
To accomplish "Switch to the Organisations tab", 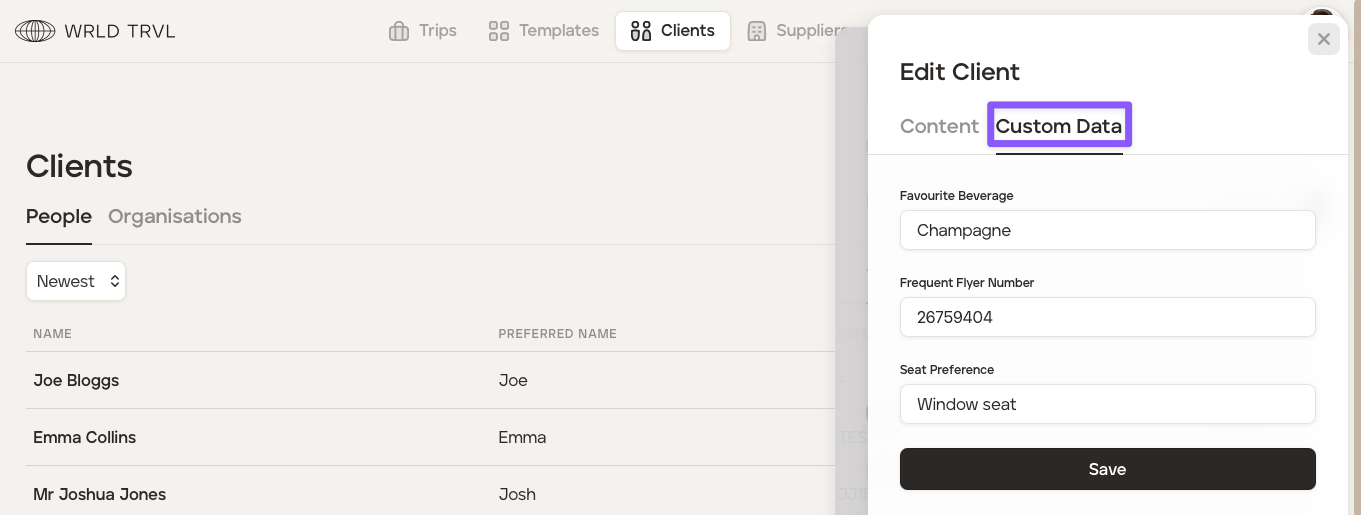I will pyautogui.click(x=174, y=216).
